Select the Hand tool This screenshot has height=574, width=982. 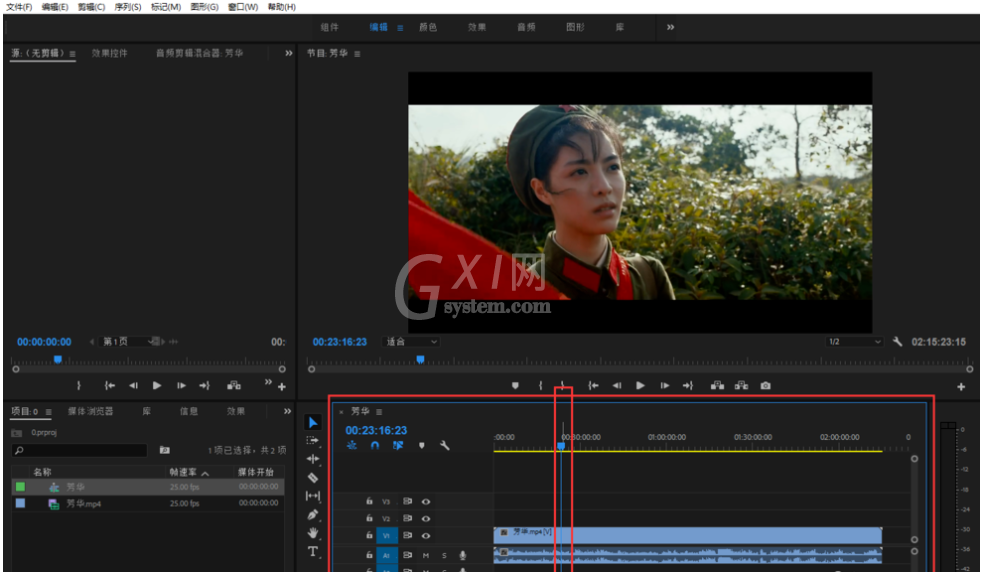coord(313,533)
